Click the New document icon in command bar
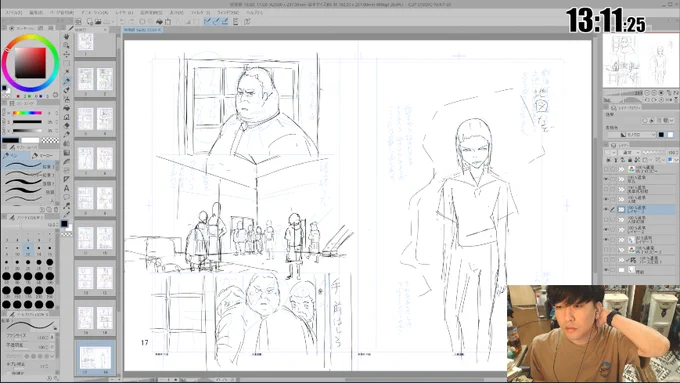Viewport: 680px width, 383px height. 89,21
